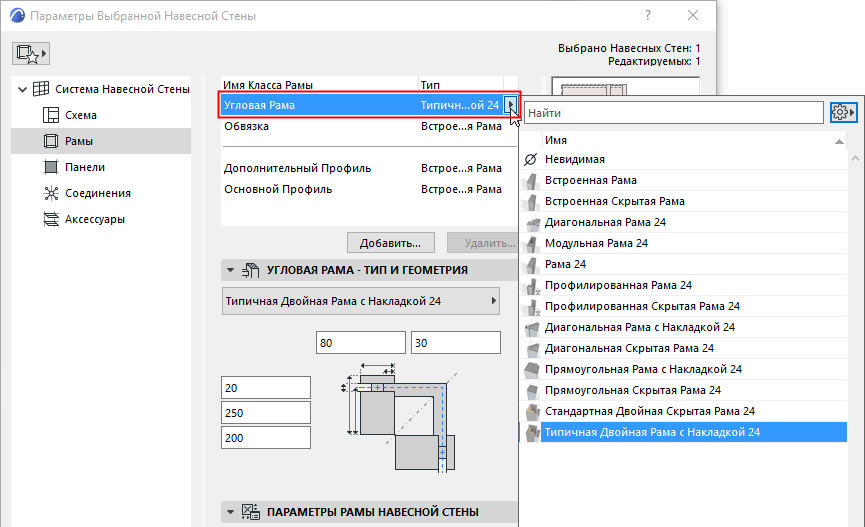This screenshot has height=527, width=865.
Task: Click the Добавить... button
Action: (391, 243)
